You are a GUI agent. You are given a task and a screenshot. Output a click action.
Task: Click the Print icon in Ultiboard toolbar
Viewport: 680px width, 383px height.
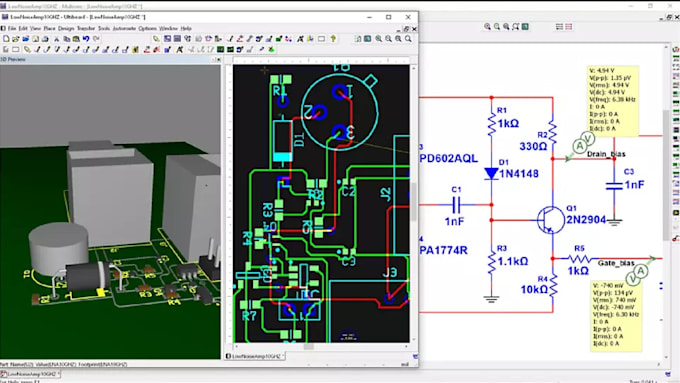point(45,39)
